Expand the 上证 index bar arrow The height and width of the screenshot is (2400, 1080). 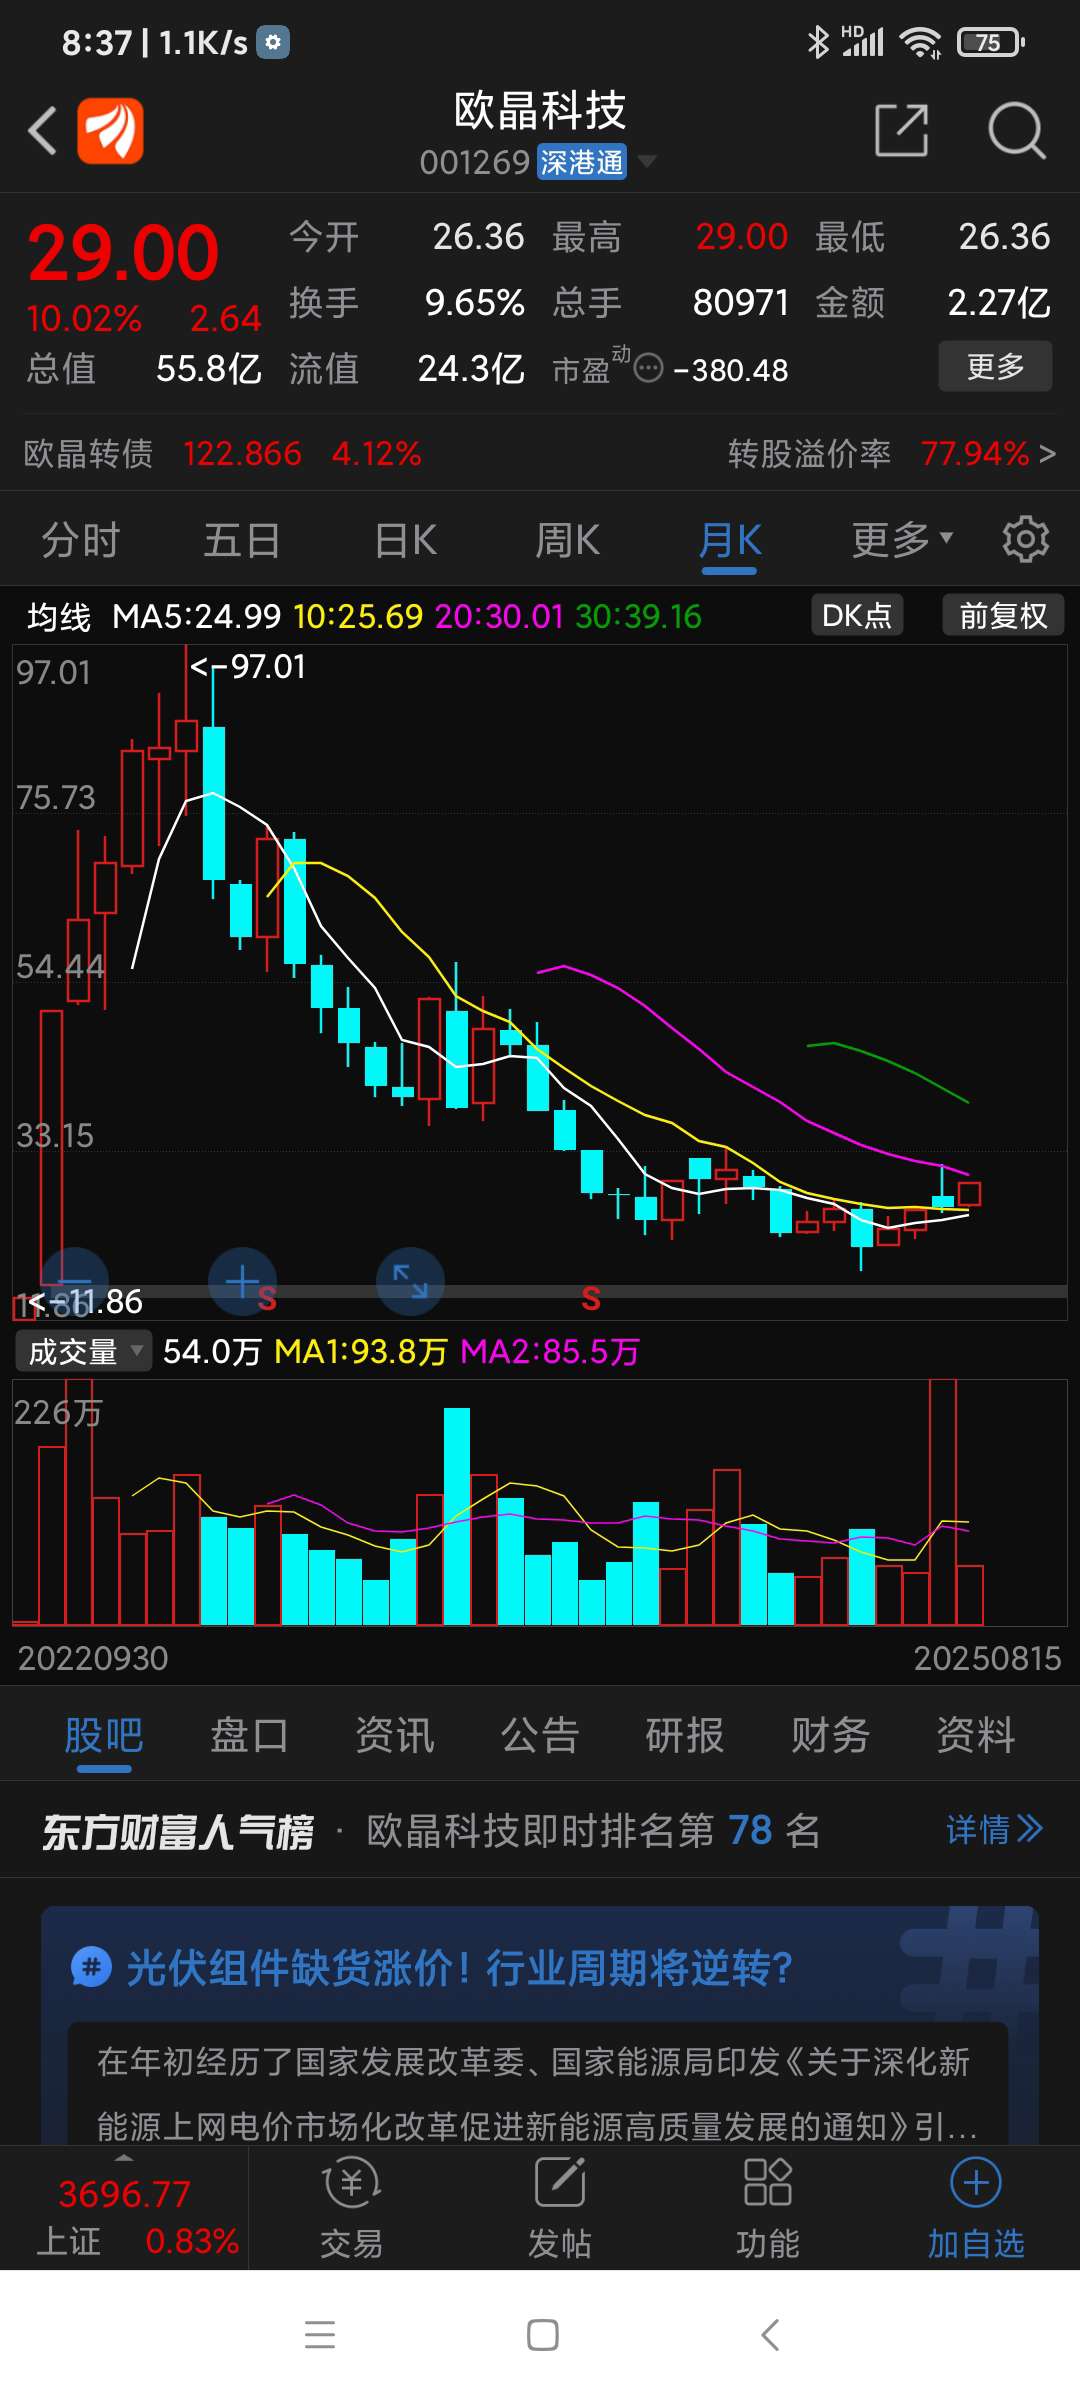pyautogui.click(x=123, y=2158)
